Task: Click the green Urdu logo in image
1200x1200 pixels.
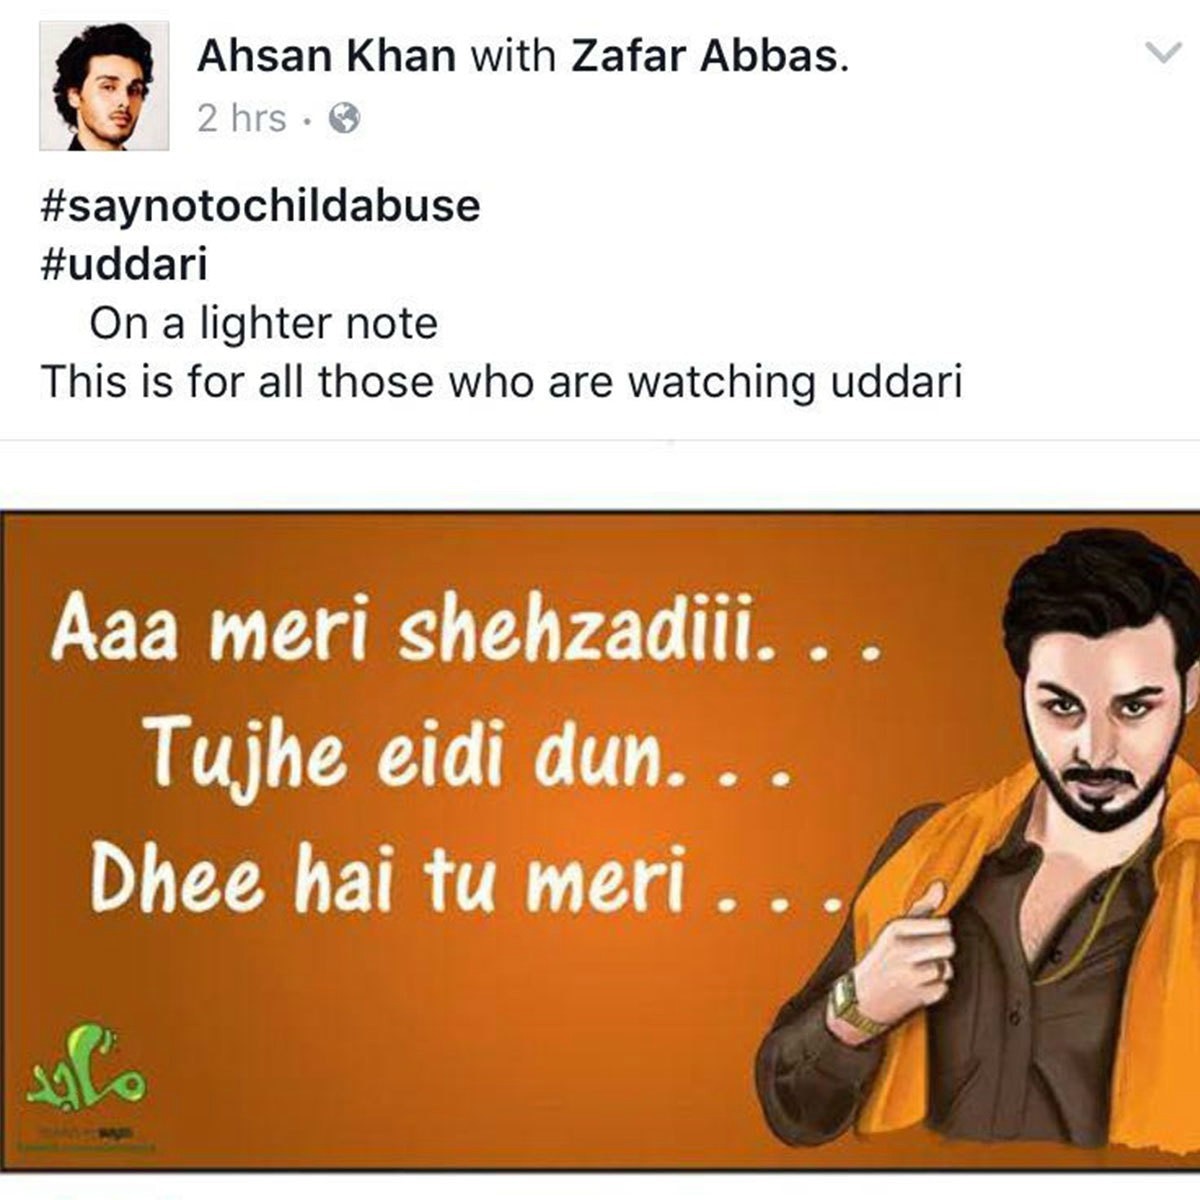Action: (86, 1068)
